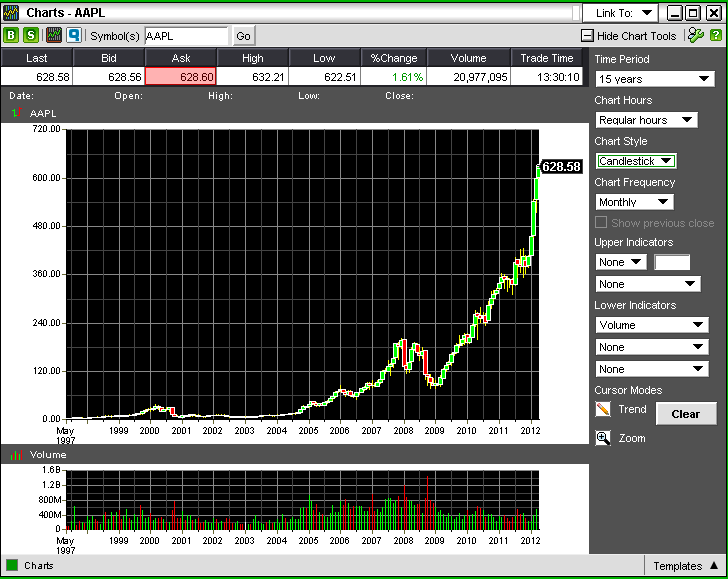The height and width of the screenshot is (579, 728).
Task: Maximize the Charts window
Action: (694, 13)
